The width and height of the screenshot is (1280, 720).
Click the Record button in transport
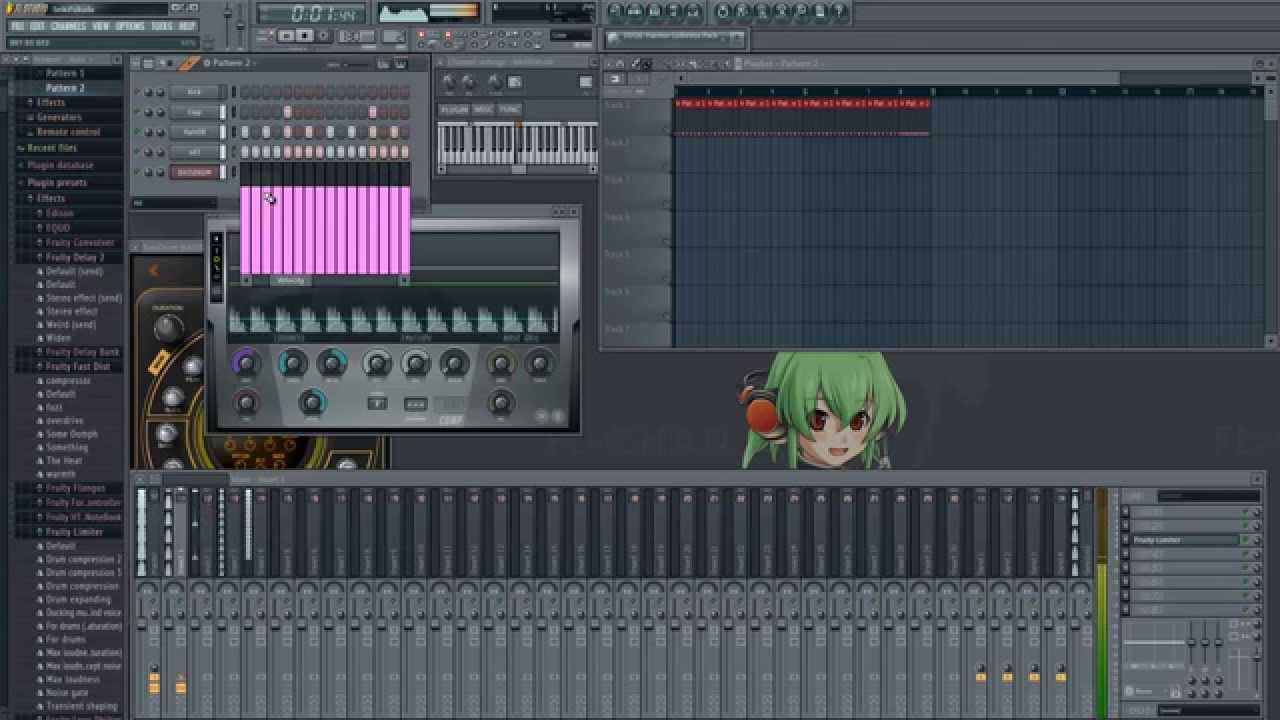pos(323,36)
